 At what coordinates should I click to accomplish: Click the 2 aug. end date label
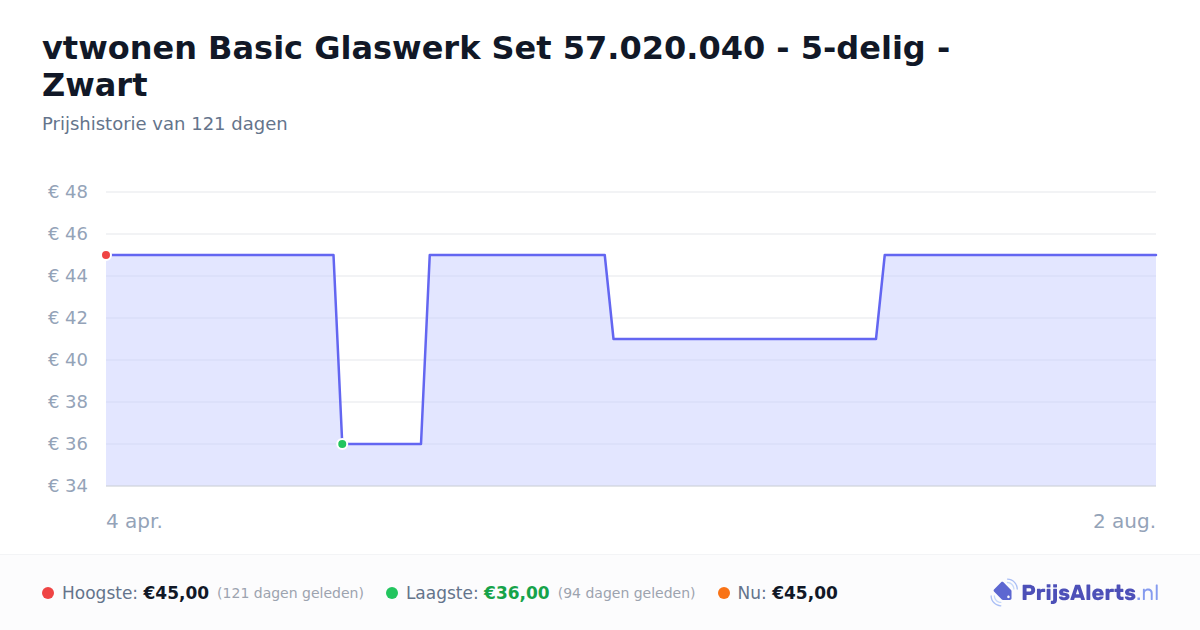1124,521
